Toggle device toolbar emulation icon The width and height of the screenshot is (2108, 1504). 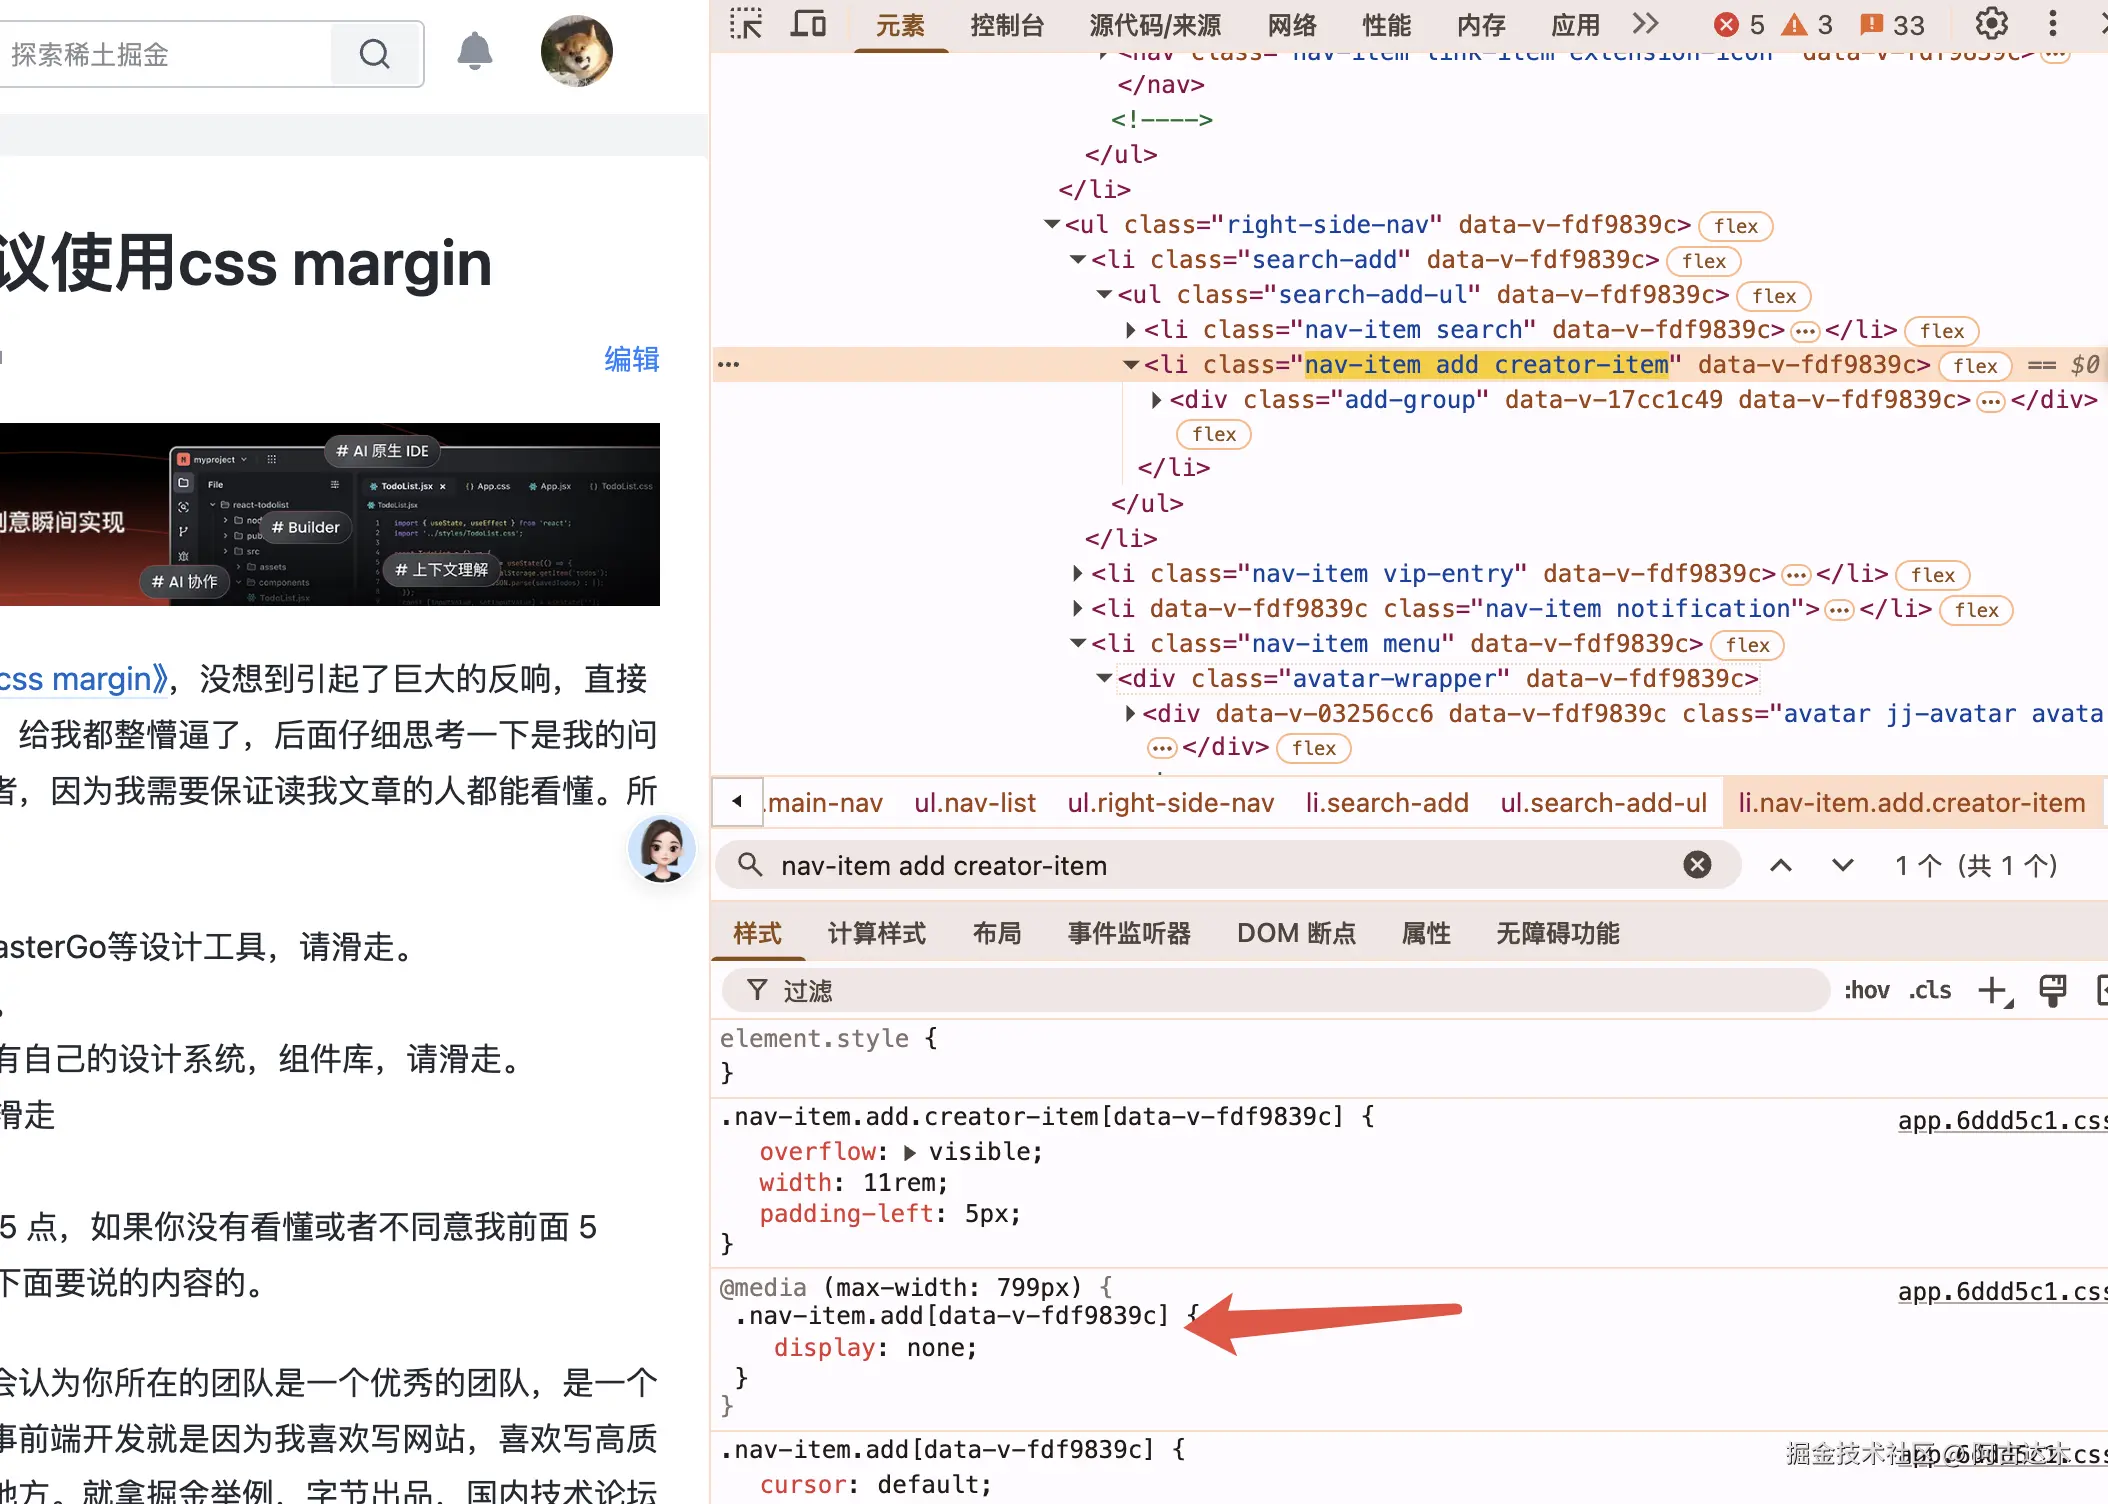pos(808,23)
